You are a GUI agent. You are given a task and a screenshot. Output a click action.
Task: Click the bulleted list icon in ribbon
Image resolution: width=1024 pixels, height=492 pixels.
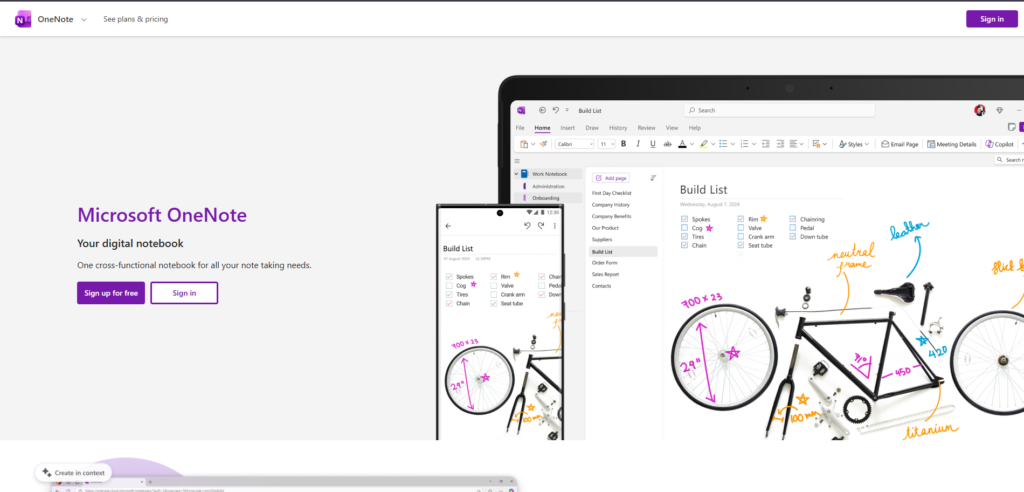(723, 144)
